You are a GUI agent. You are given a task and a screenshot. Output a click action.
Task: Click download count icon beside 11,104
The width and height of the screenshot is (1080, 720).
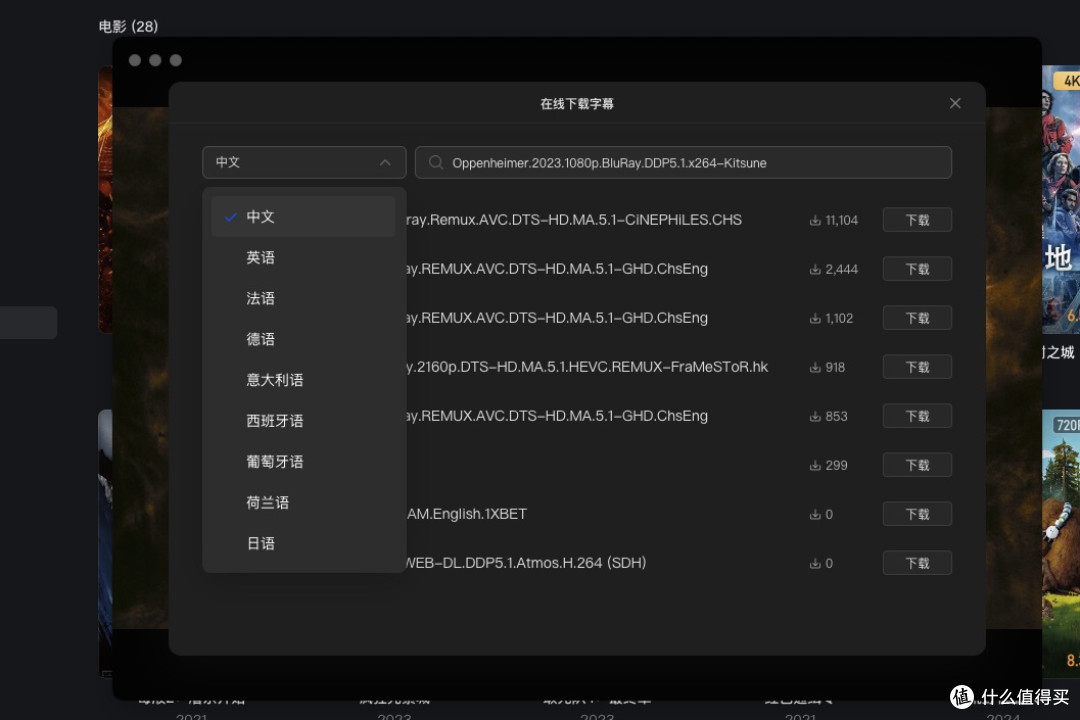pyautogui.click(x=815, y=220)
